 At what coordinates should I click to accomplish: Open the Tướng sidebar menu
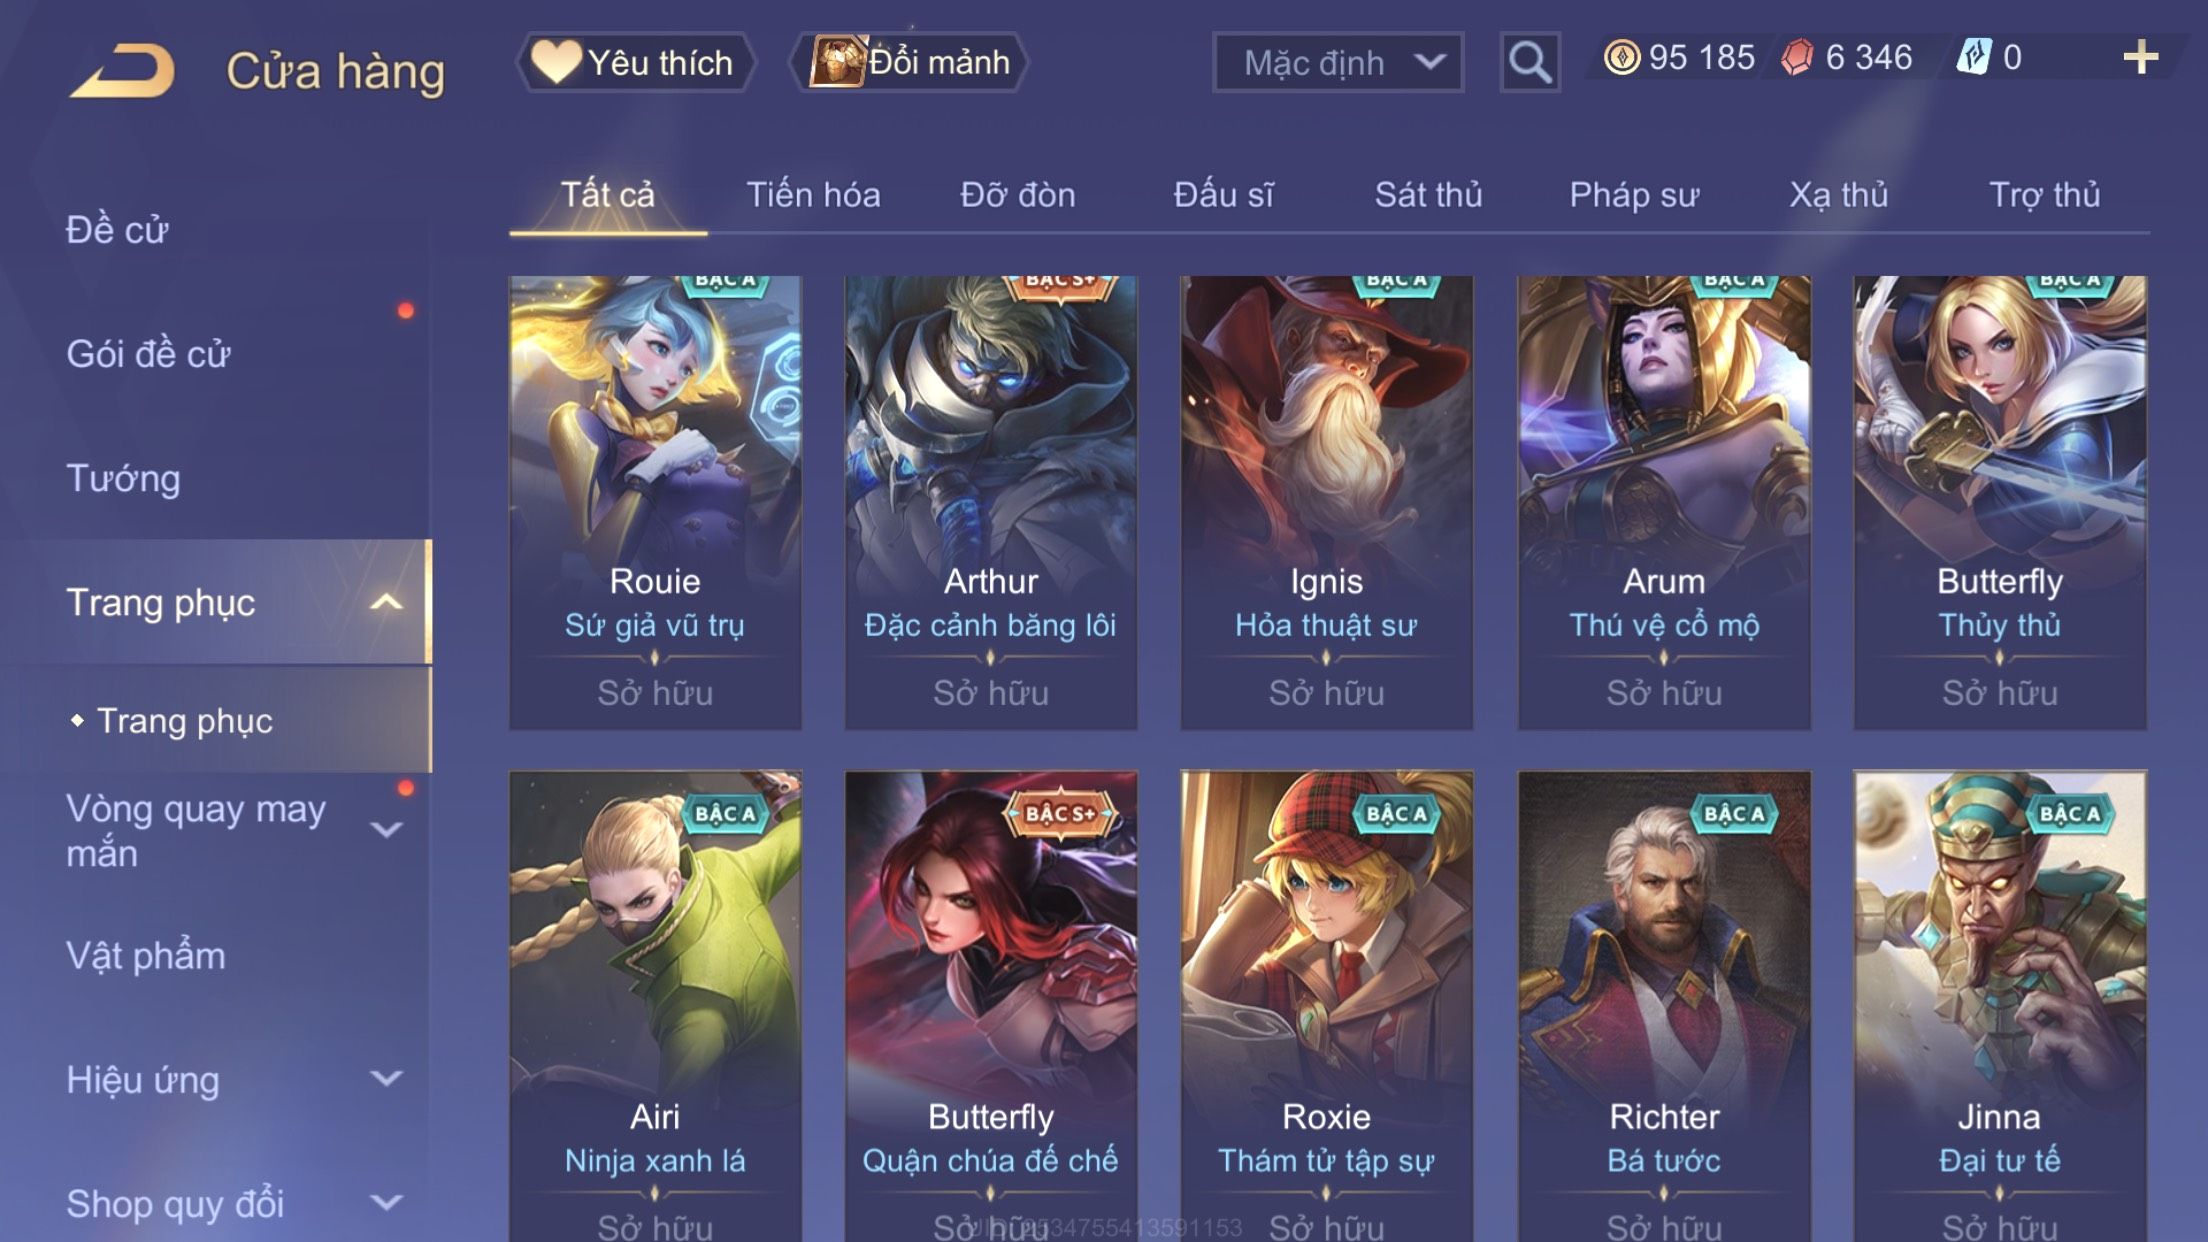tap(123, 478)
